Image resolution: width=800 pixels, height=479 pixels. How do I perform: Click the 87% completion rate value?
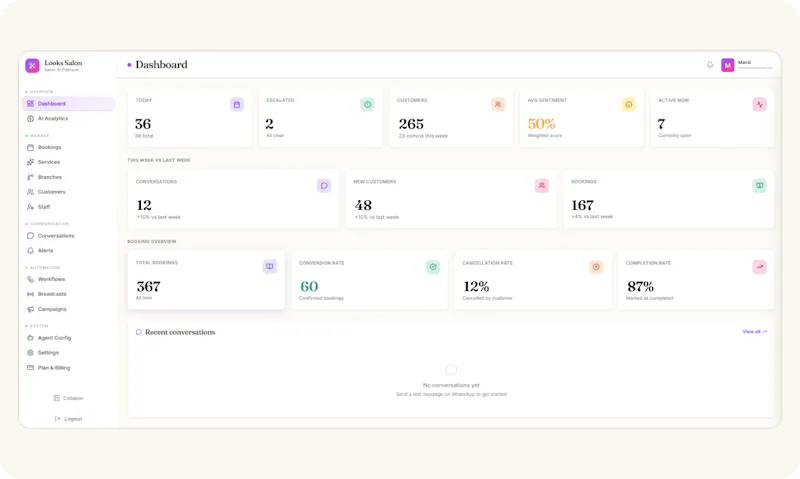point(640,286)
